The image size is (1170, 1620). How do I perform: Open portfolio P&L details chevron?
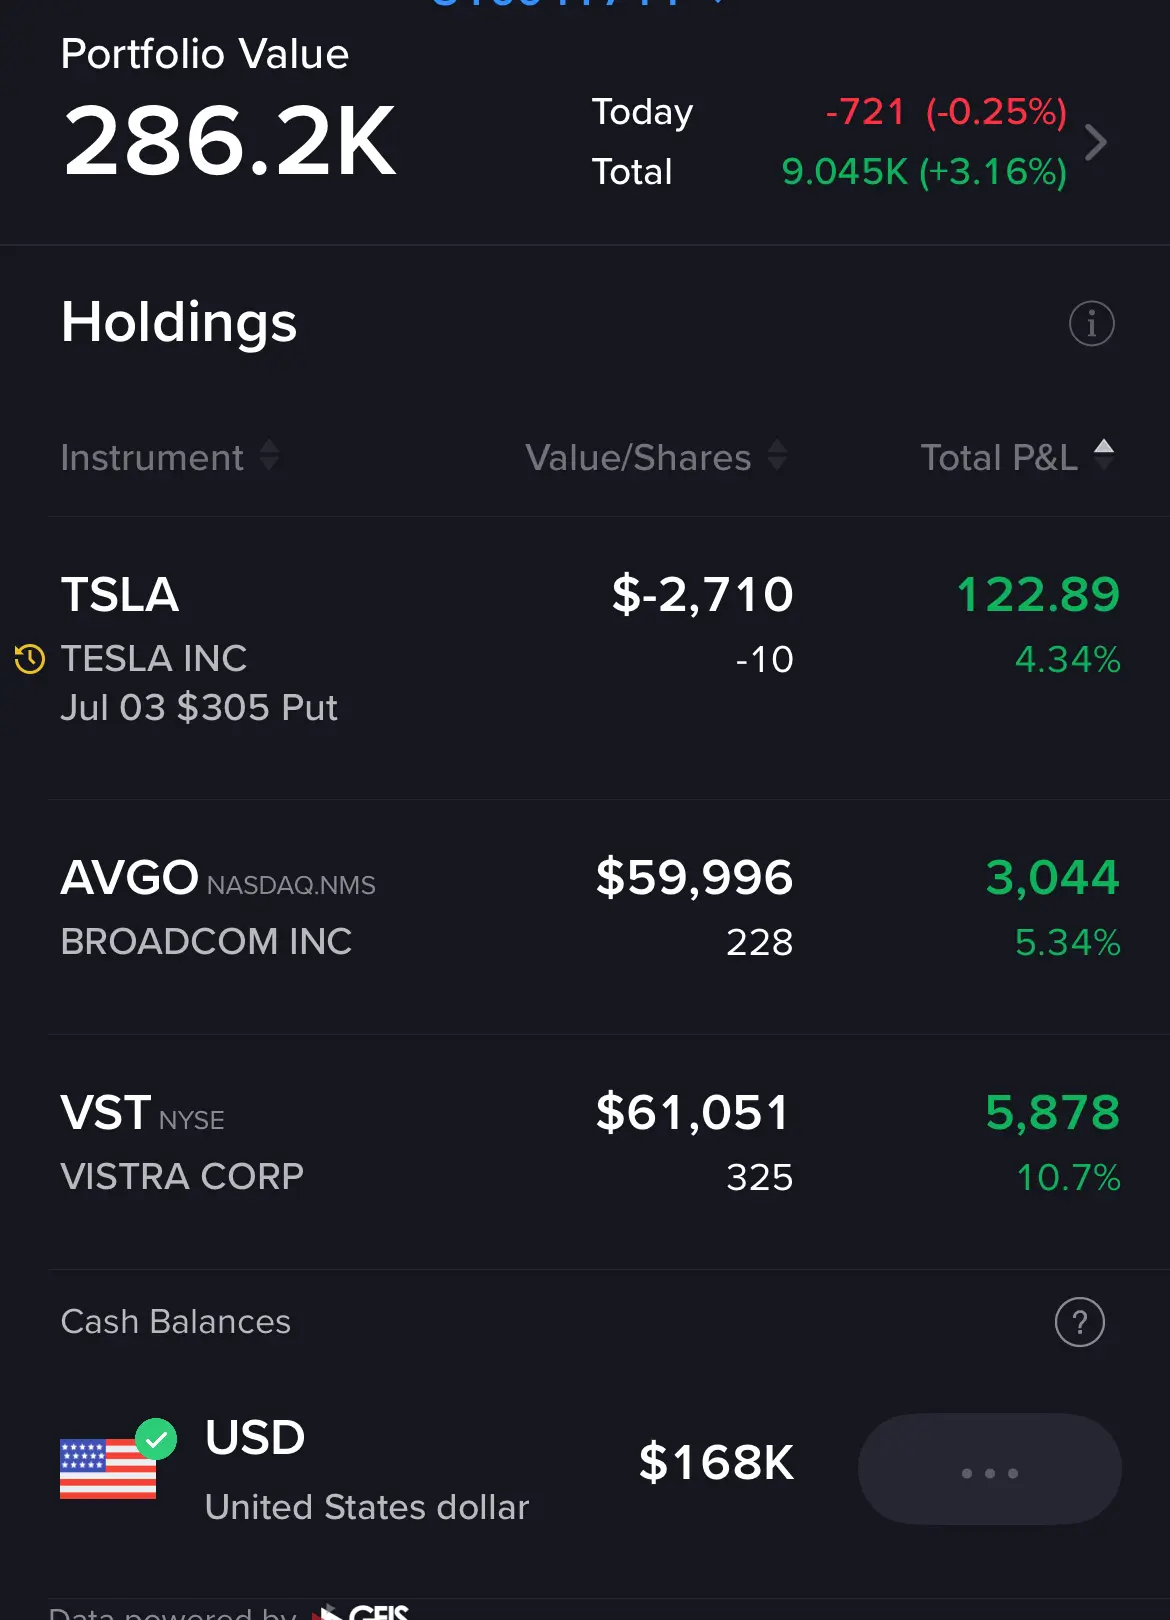(x=1096, y=142)
